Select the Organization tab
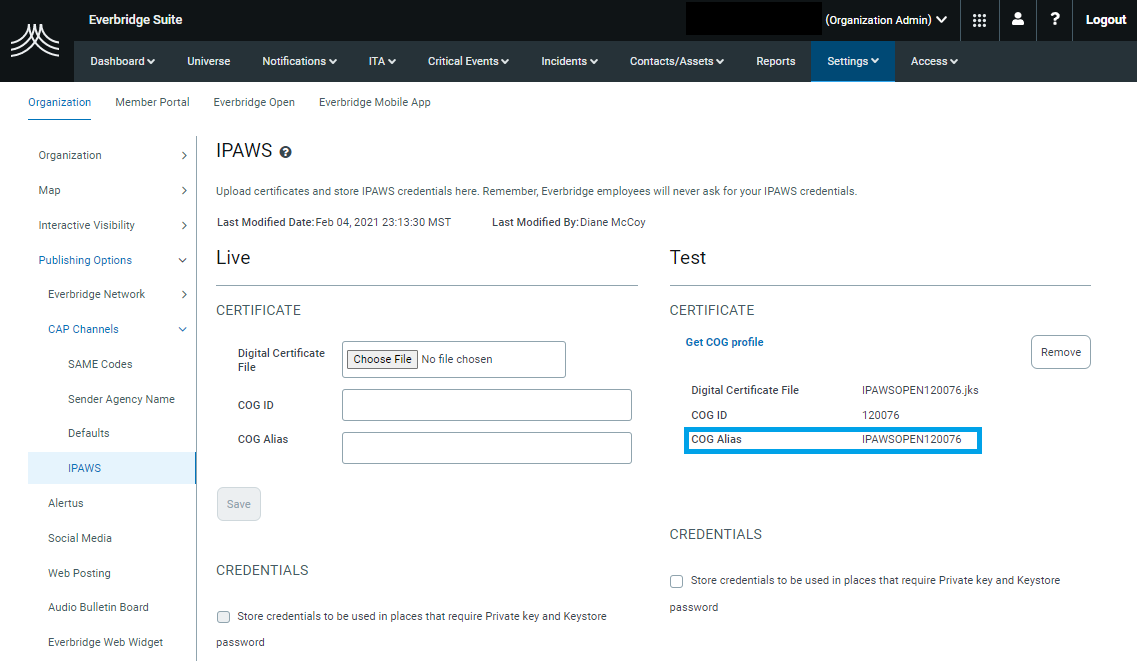 (59, 102)
